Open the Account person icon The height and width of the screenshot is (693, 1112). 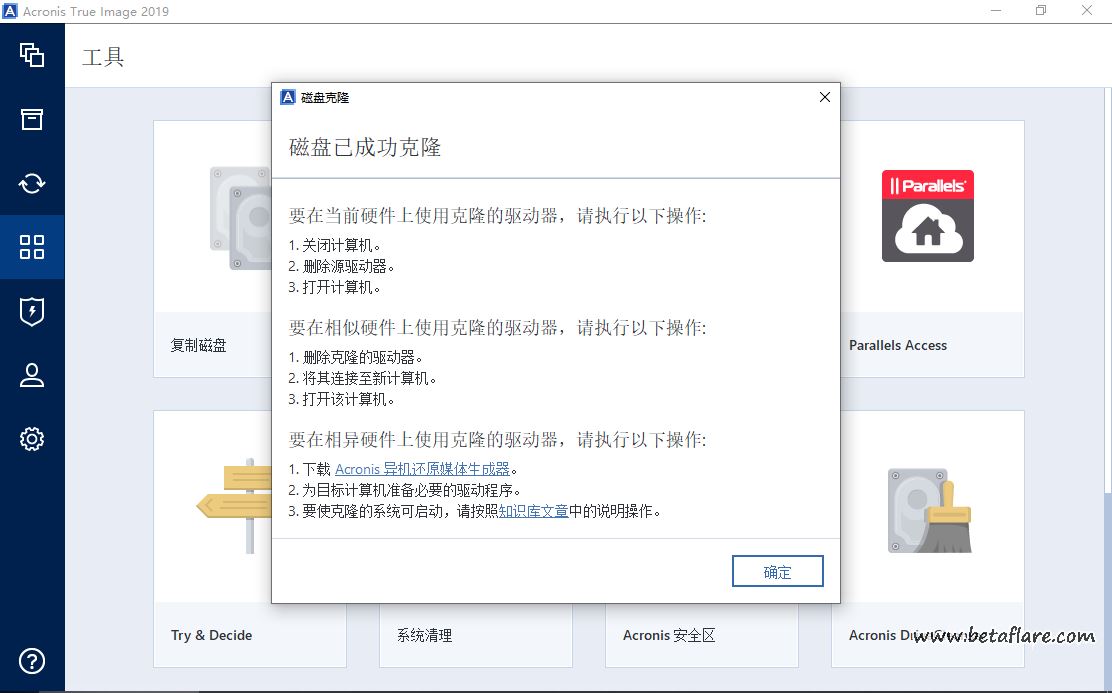[32, 375]
